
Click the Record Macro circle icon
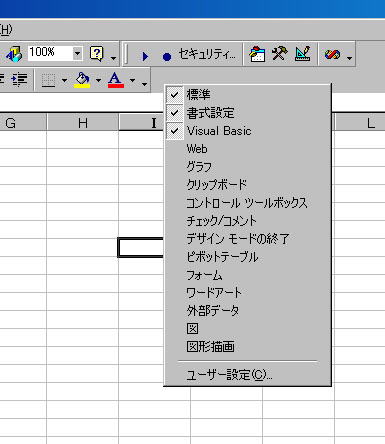[x=167, y=56]
